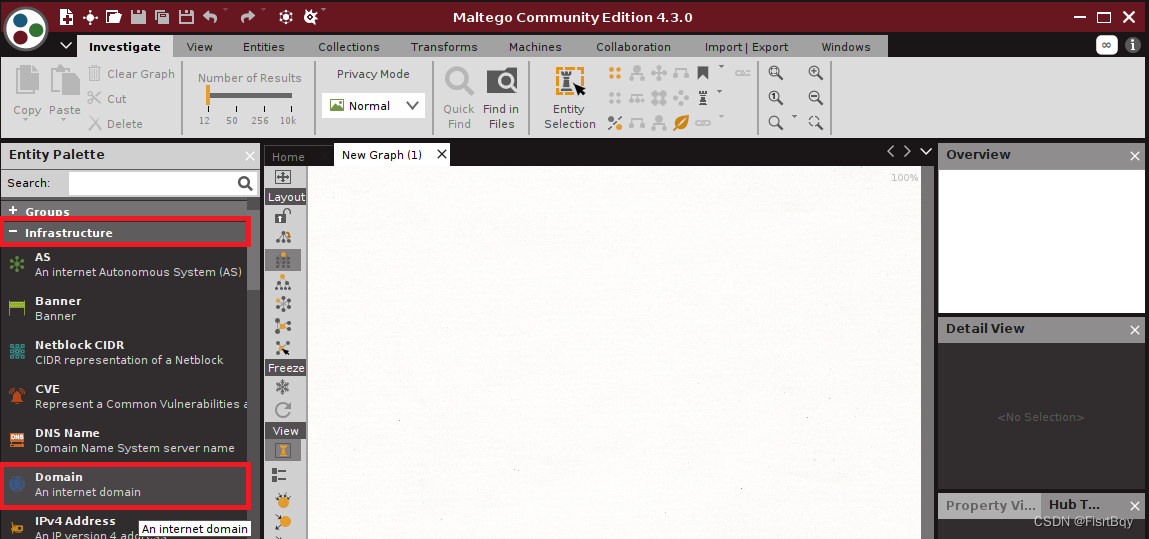This screenshot has width=1149, height=539.
Task: Click the Number of Results slider handle
Action: tap(208, 95)
